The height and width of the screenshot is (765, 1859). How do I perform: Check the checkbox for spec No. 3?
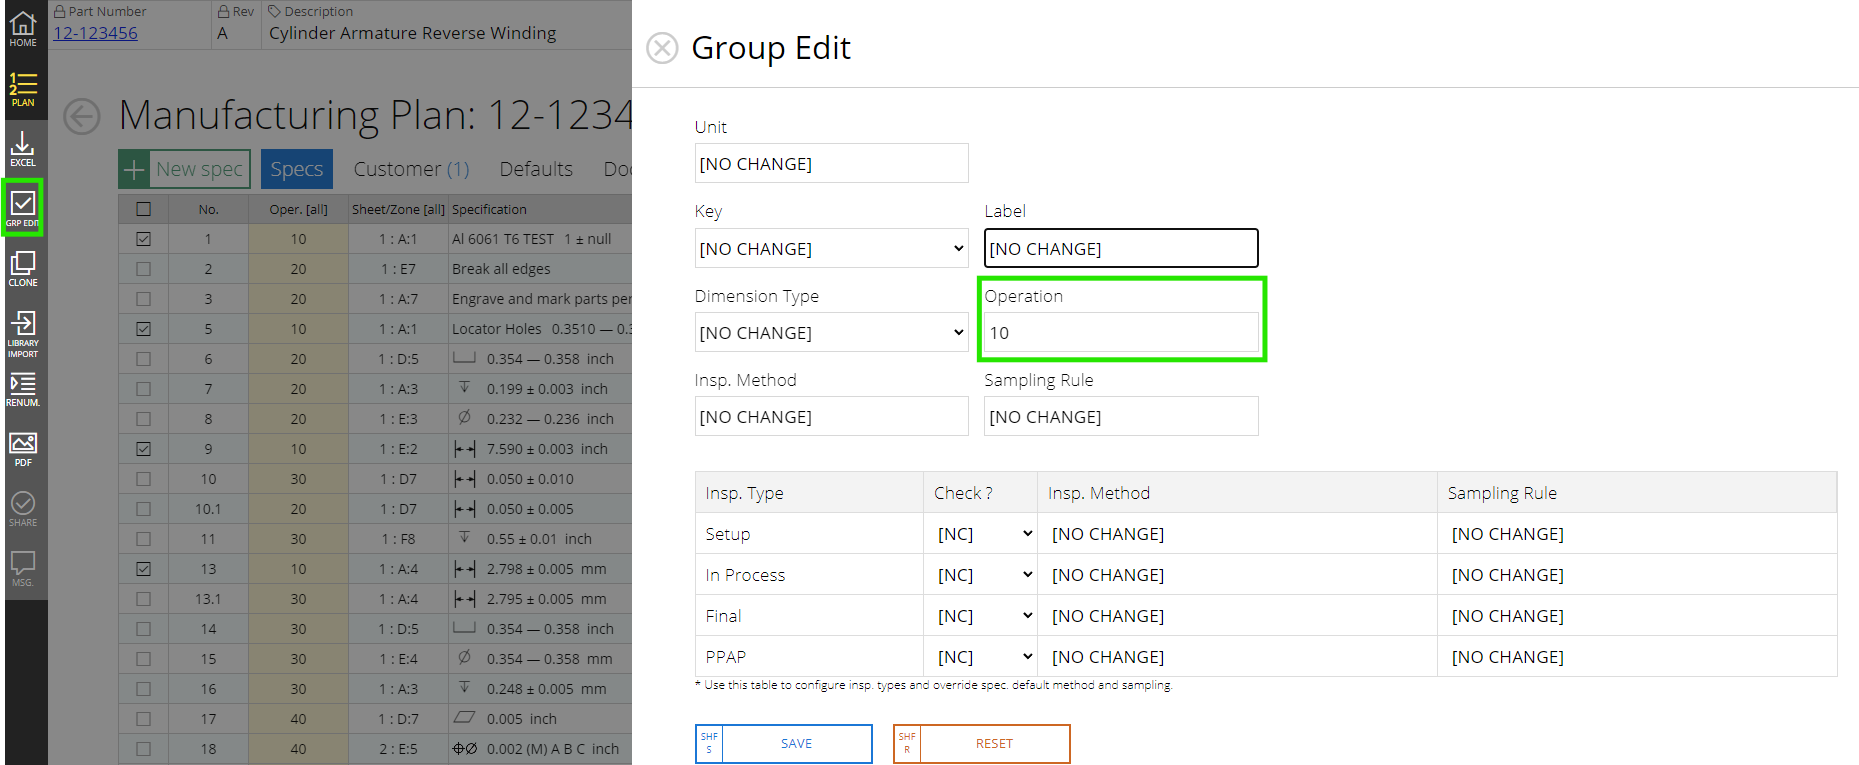point(144,299)
